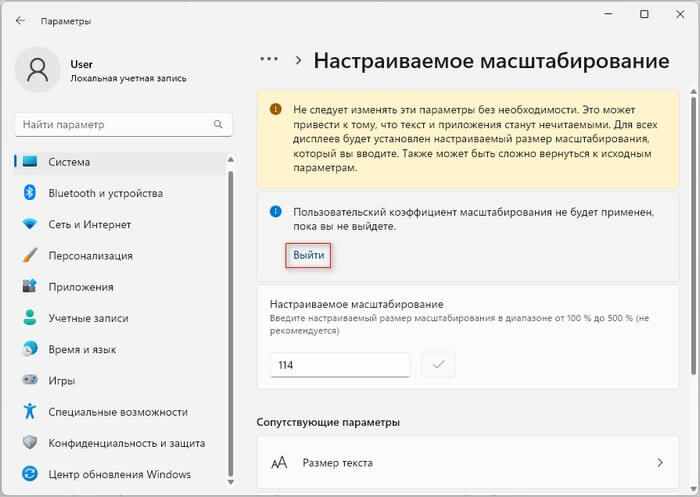
Task: Click the Выйти sign-out button
Action: pos(308,255)
